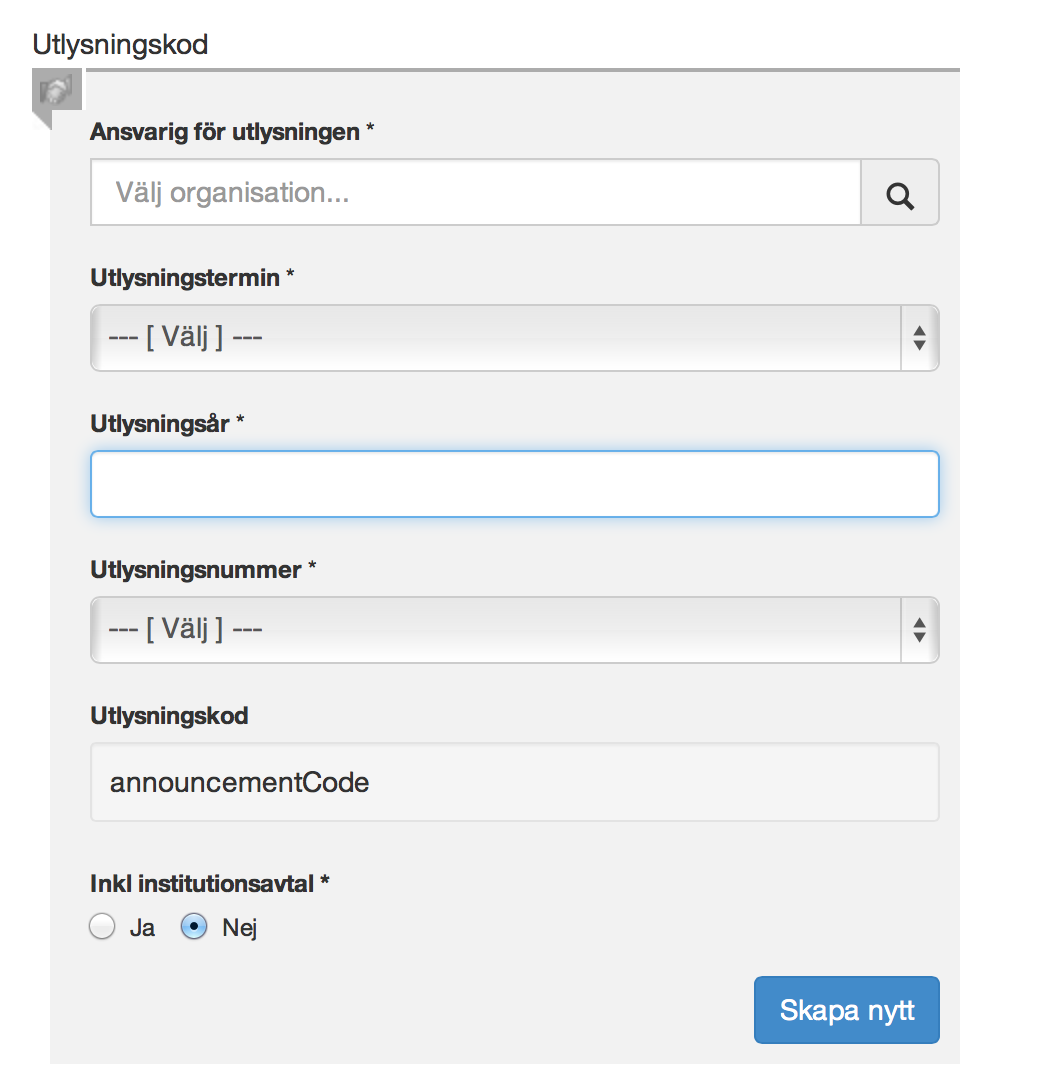
Task: Select the read-only announcementCode field
Action: [x=515, y=783]
